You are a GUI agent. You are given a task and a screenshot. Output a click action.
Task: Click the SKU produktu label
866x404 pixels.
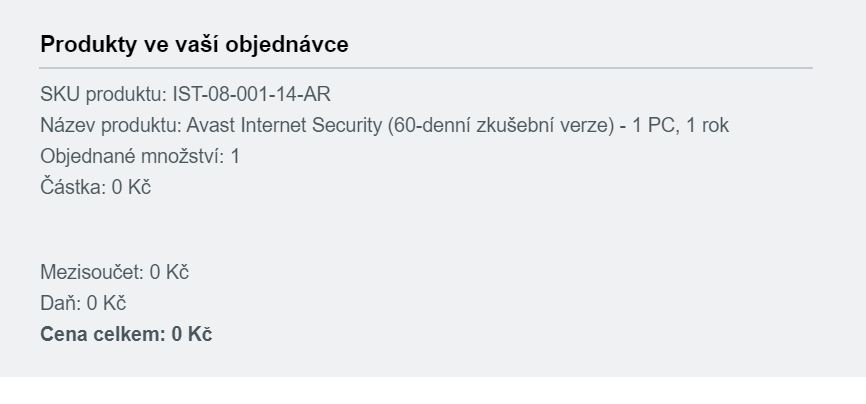103,95
